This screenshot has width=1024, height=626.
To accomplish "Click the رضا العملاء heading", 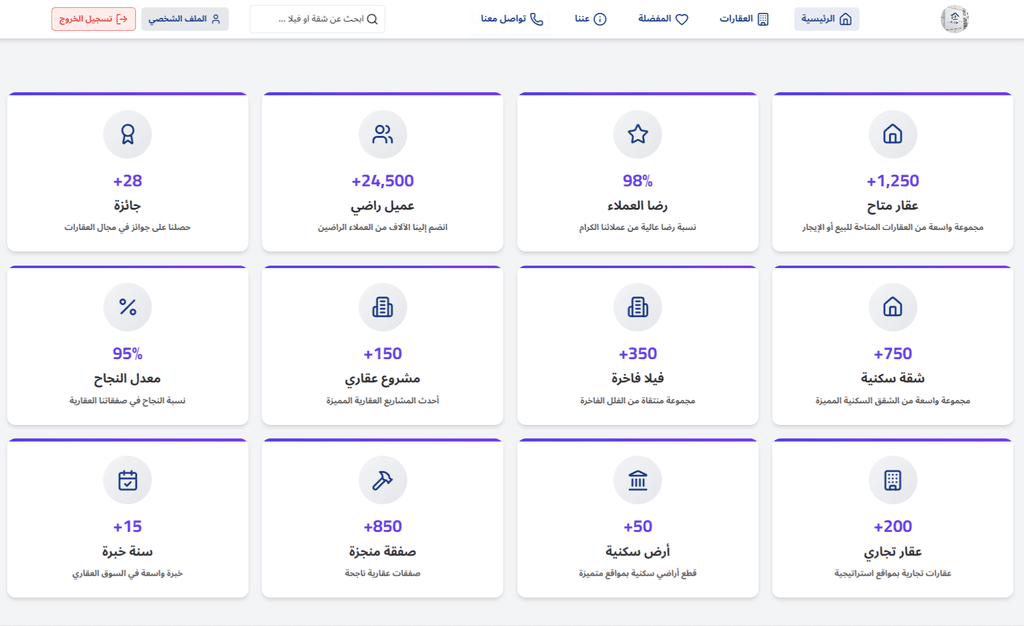I will [x=637, y=206].
